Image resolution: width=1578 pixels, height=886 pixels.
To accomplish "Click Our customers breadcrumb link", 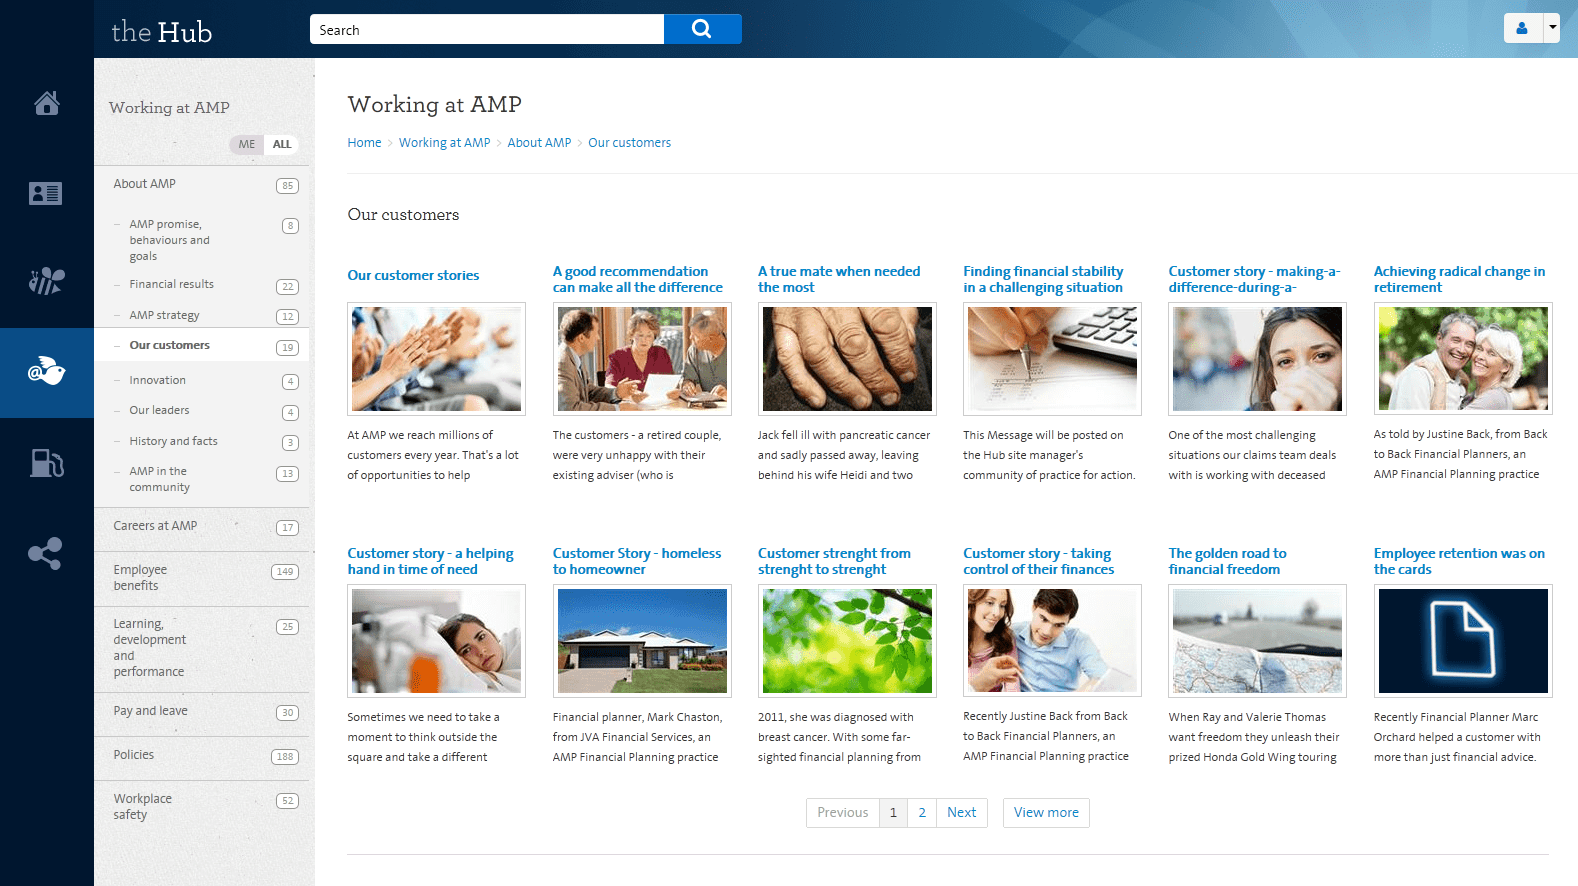I will pyautogui.click(x=629, y=143).
